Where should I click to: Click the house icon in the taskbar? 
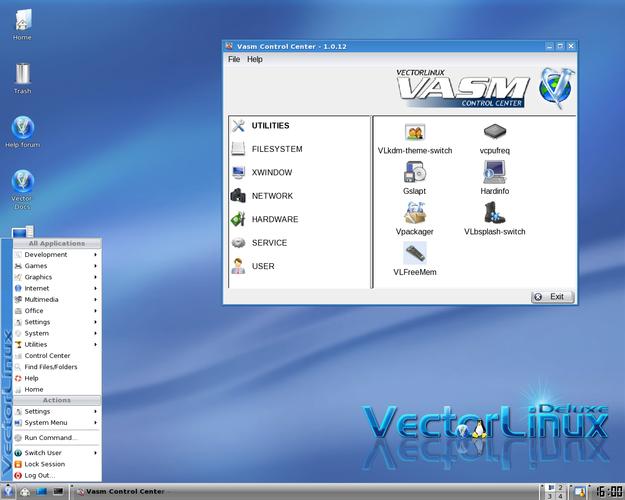point(25,492)
